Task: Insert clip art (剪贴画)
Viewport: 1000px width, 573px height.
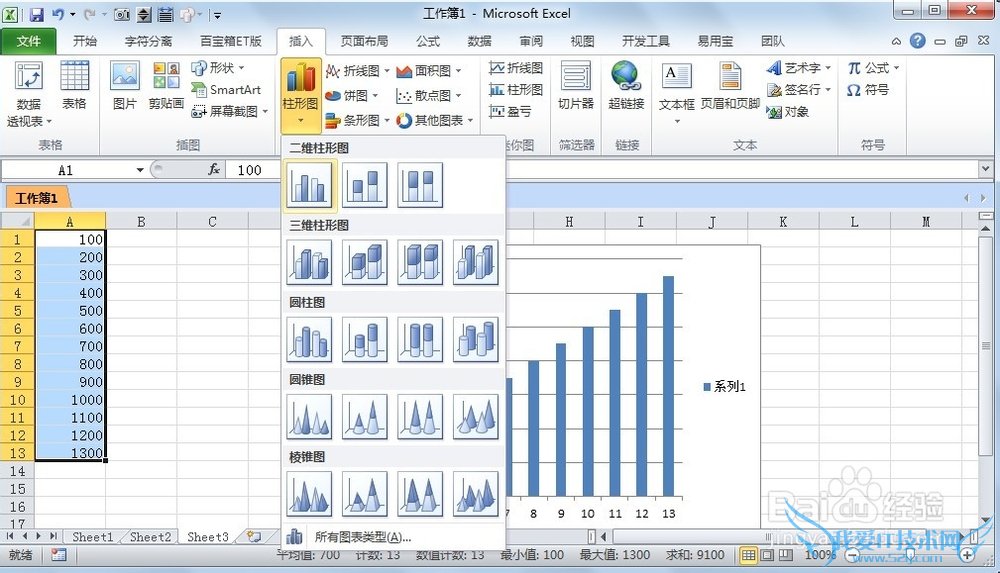Action: coord(166,86)
